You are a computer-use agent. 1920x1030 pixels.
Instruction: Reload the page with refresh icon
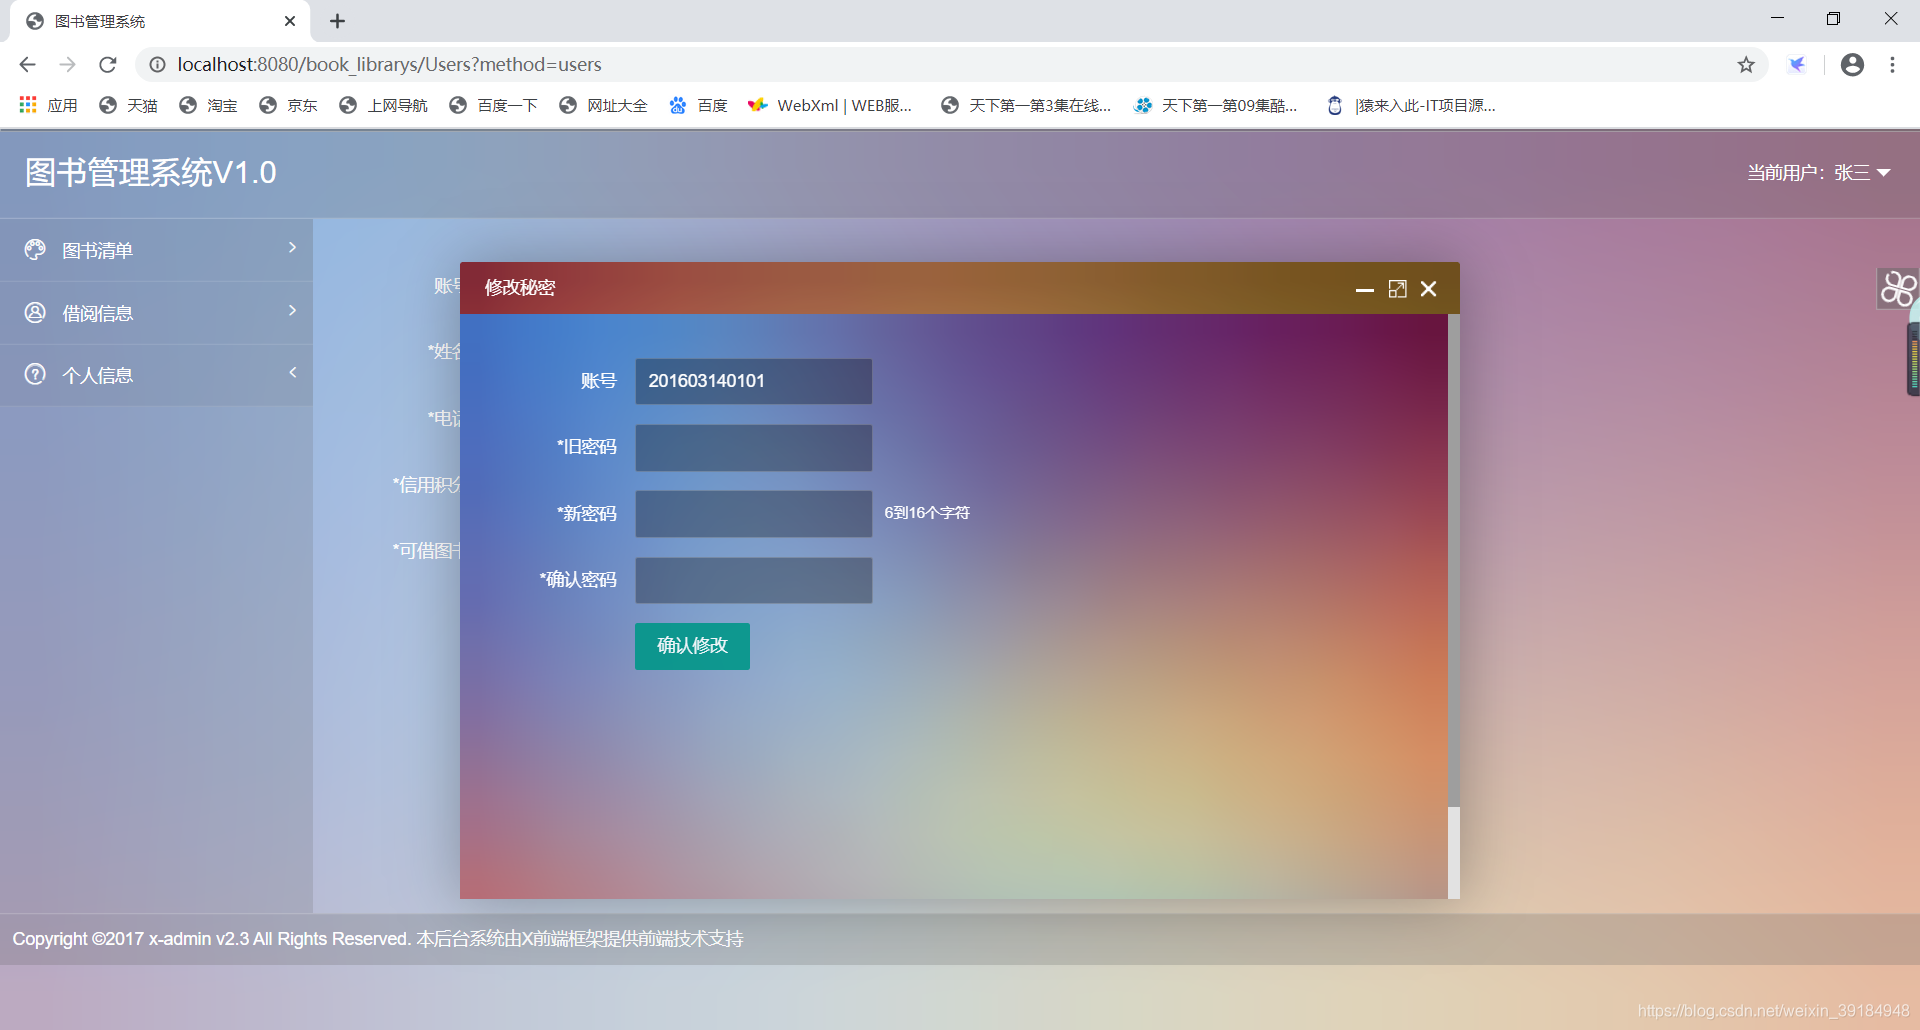click(x=108, y=64)
